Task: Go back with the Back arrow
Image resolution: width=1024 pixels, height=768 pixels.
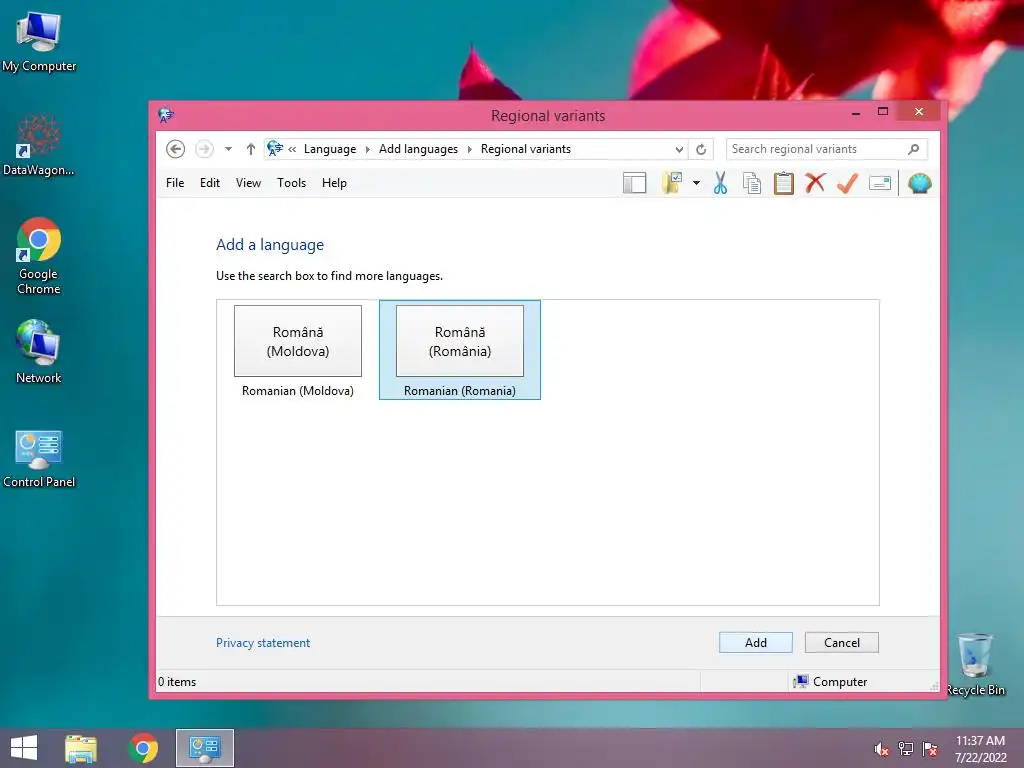Action: (x=175, y=149)
